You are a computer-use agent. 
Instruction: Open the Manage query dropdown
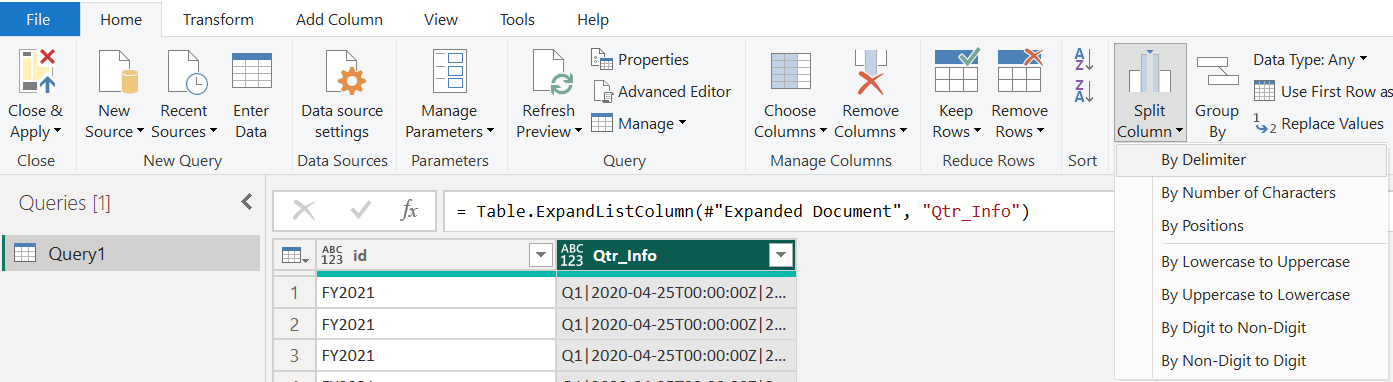[639, 124]
